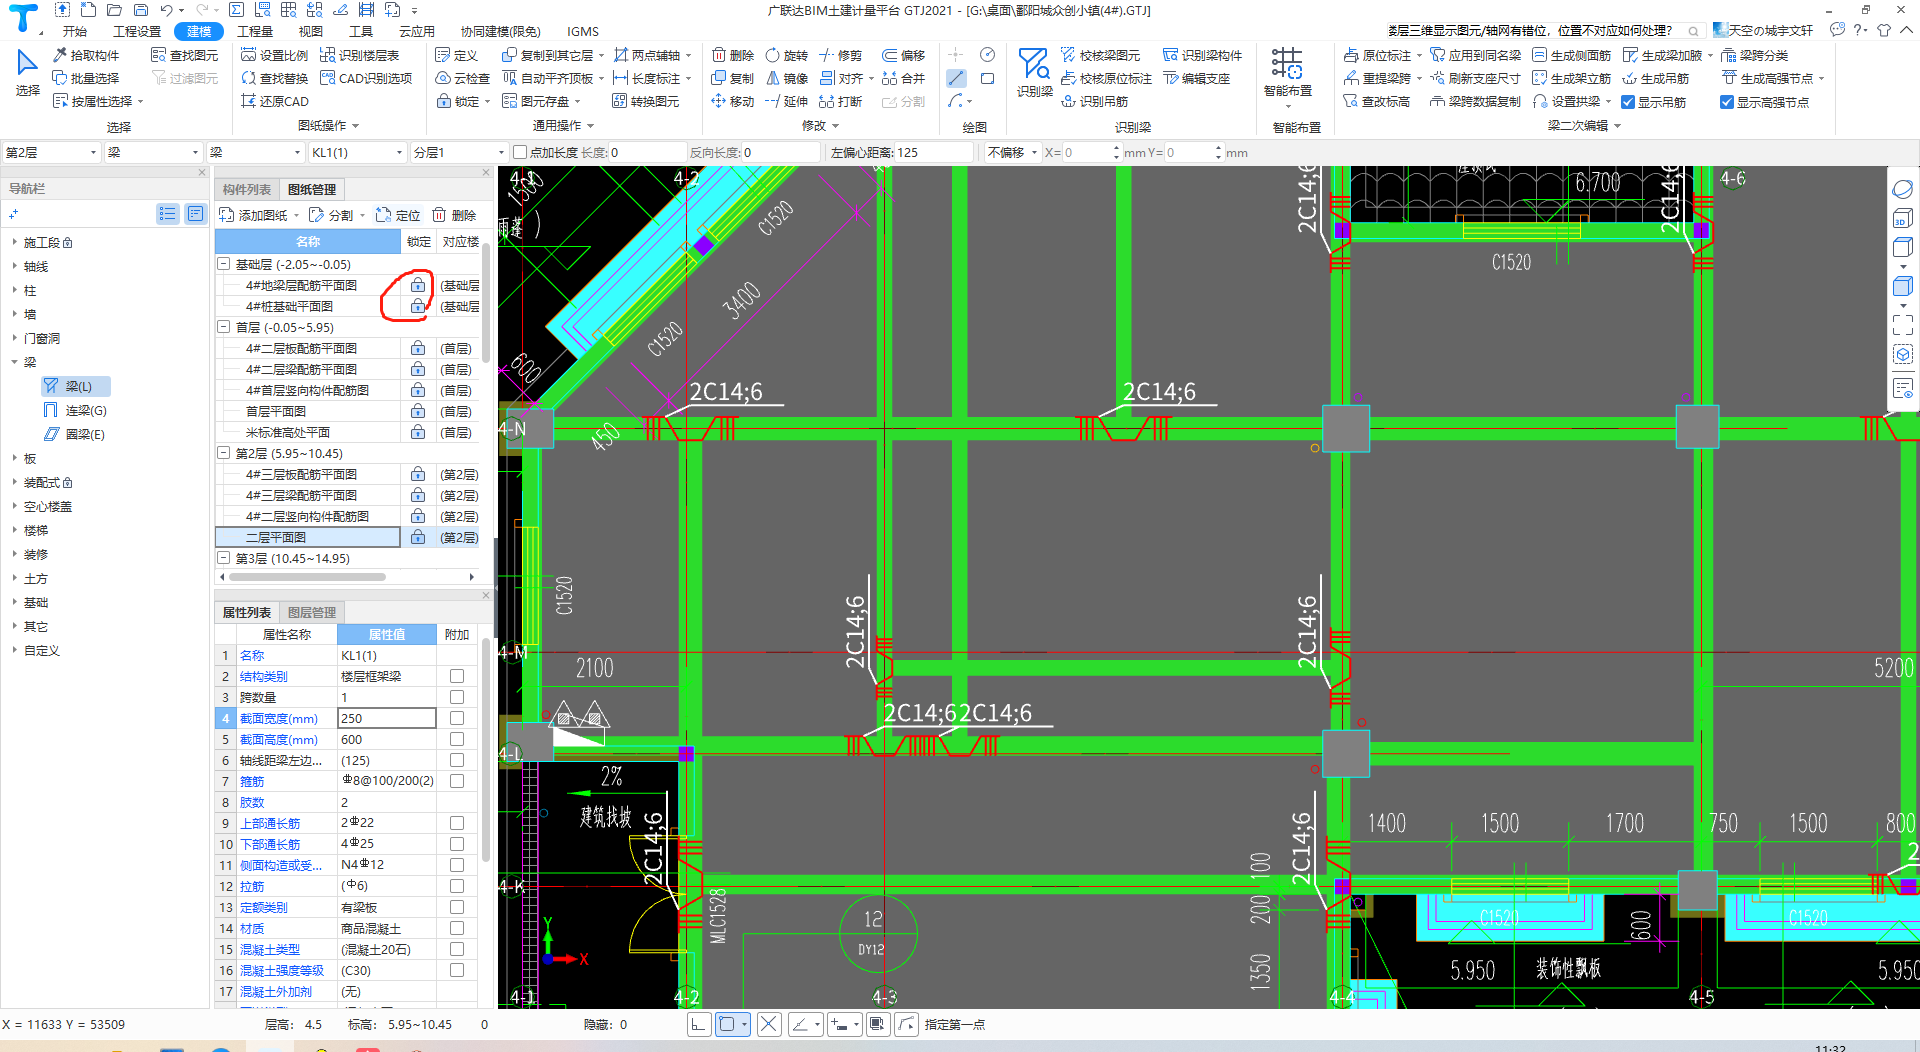Select 连梁(G) in navigation tree

(x=76, y=410)
